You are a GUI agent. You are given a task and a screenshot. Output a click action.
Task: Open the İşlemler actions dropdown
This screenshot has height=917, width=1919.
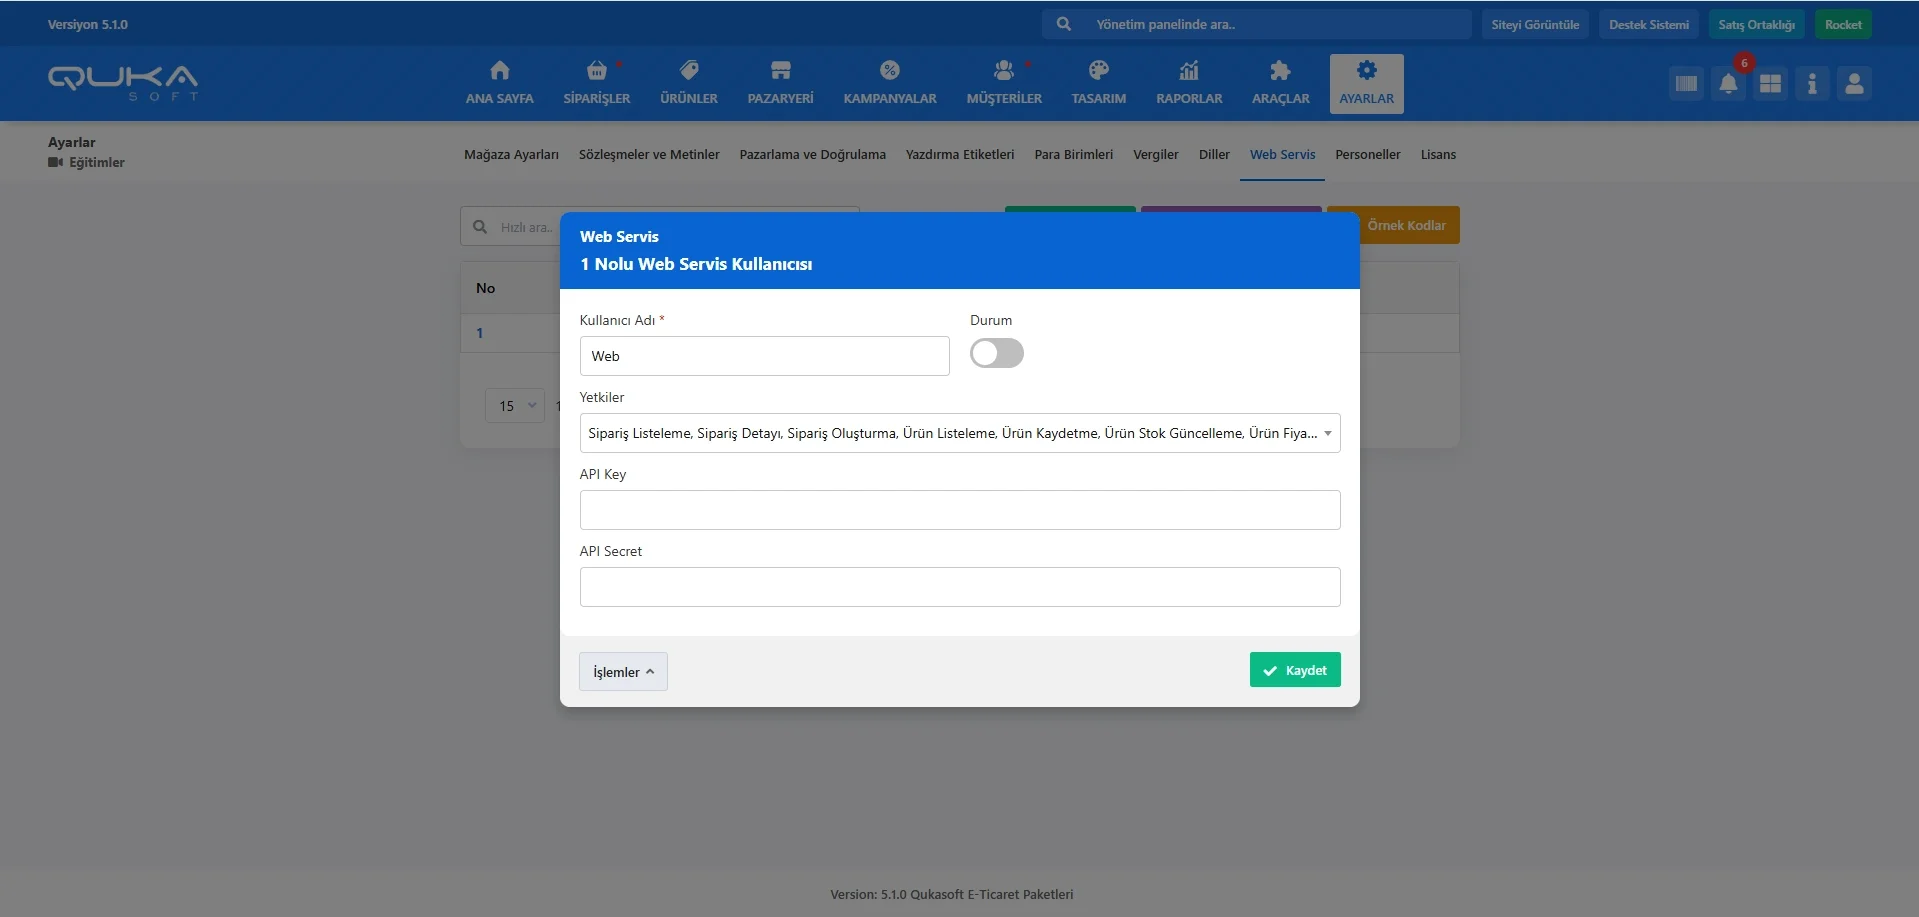[622, 672]
